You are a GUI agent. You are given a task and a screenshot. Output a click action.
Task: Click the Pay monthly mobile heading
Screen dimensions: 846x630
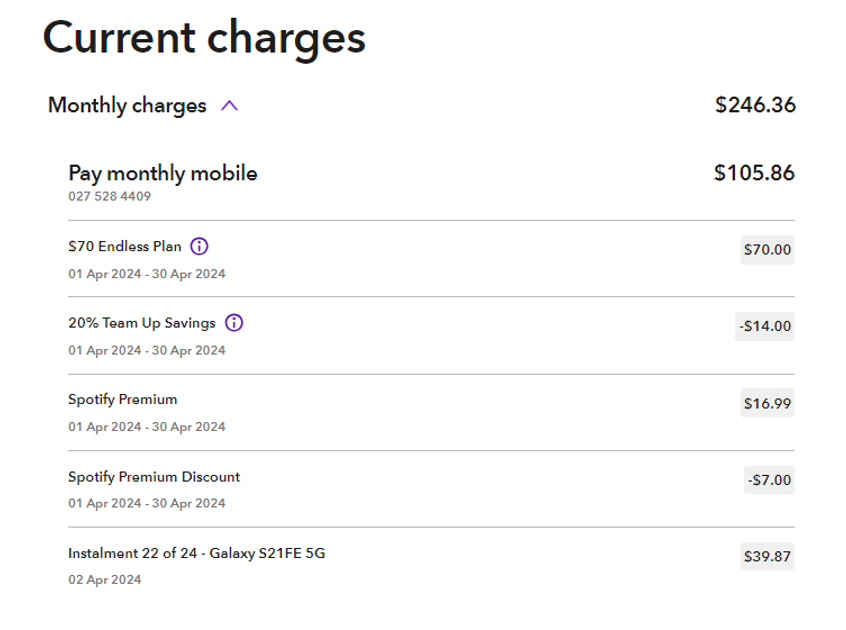(x=163, y=174)
